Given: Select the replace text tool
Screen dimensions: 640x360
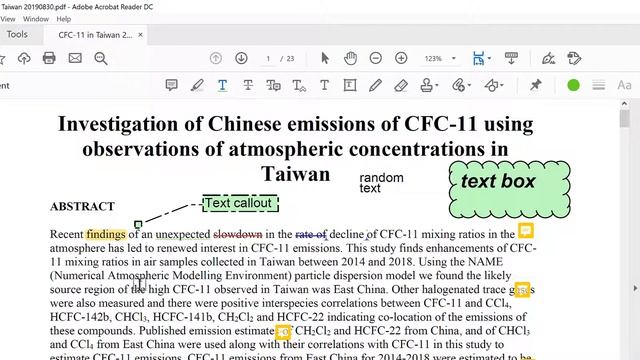Looking at the screenshot, I should (x=273, y=85).
